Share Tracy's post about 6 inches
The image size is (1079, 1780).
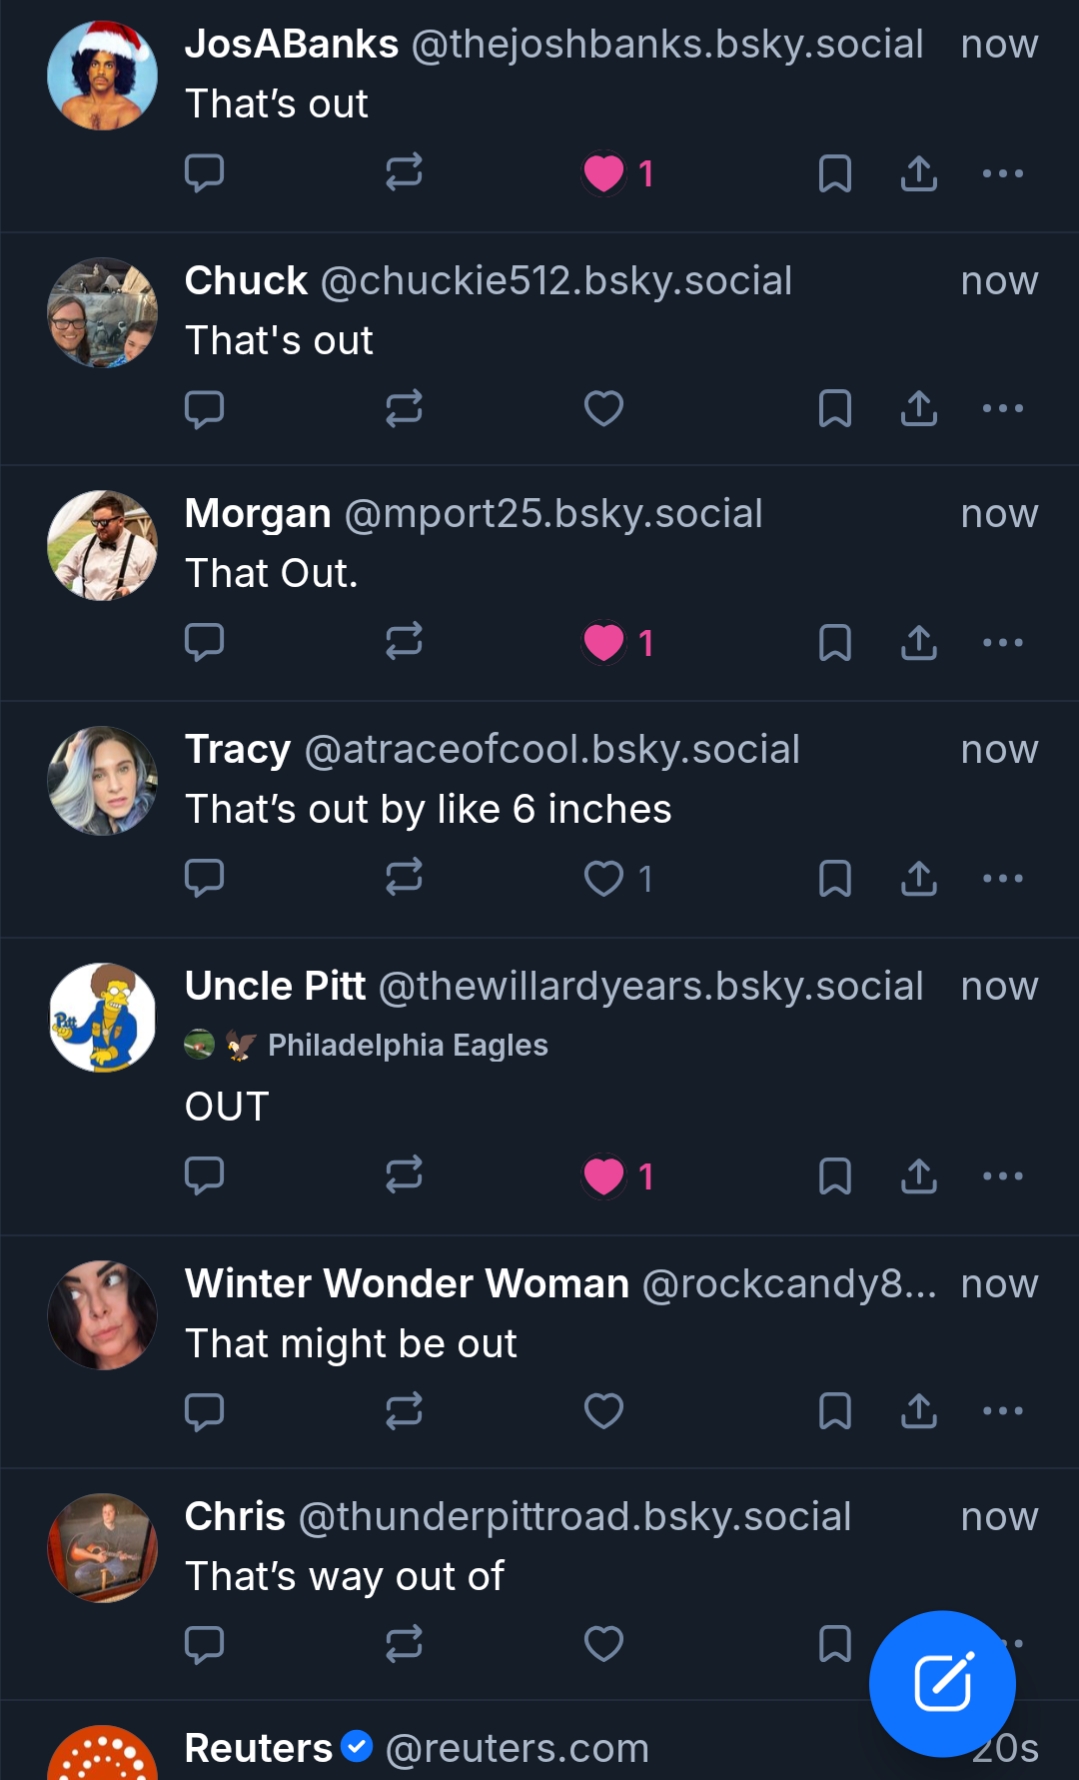click(x=918, y=879)
